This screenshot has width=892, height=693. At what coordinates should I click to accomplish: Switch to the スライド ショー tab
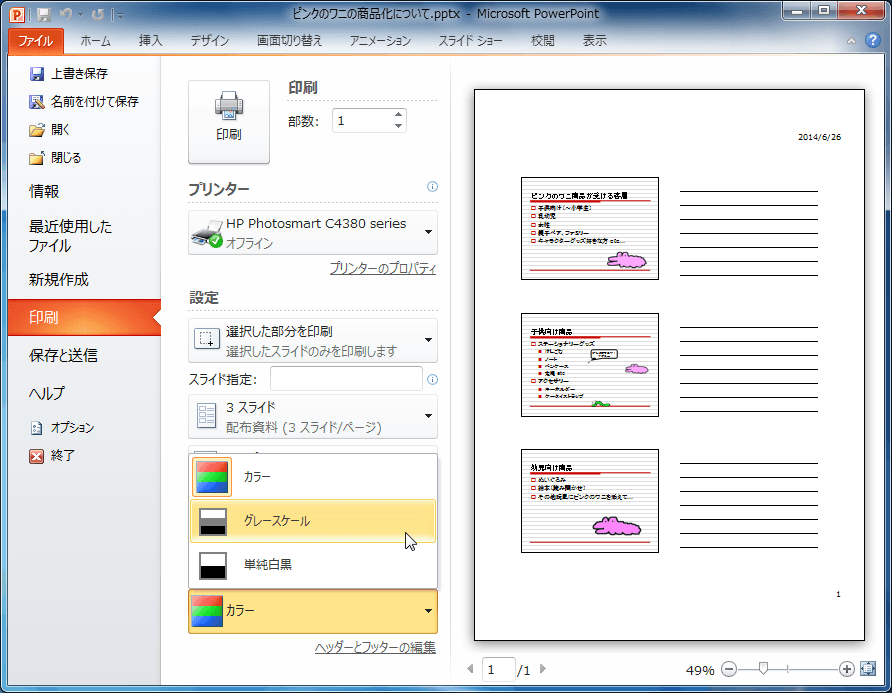tap(470, 41)
